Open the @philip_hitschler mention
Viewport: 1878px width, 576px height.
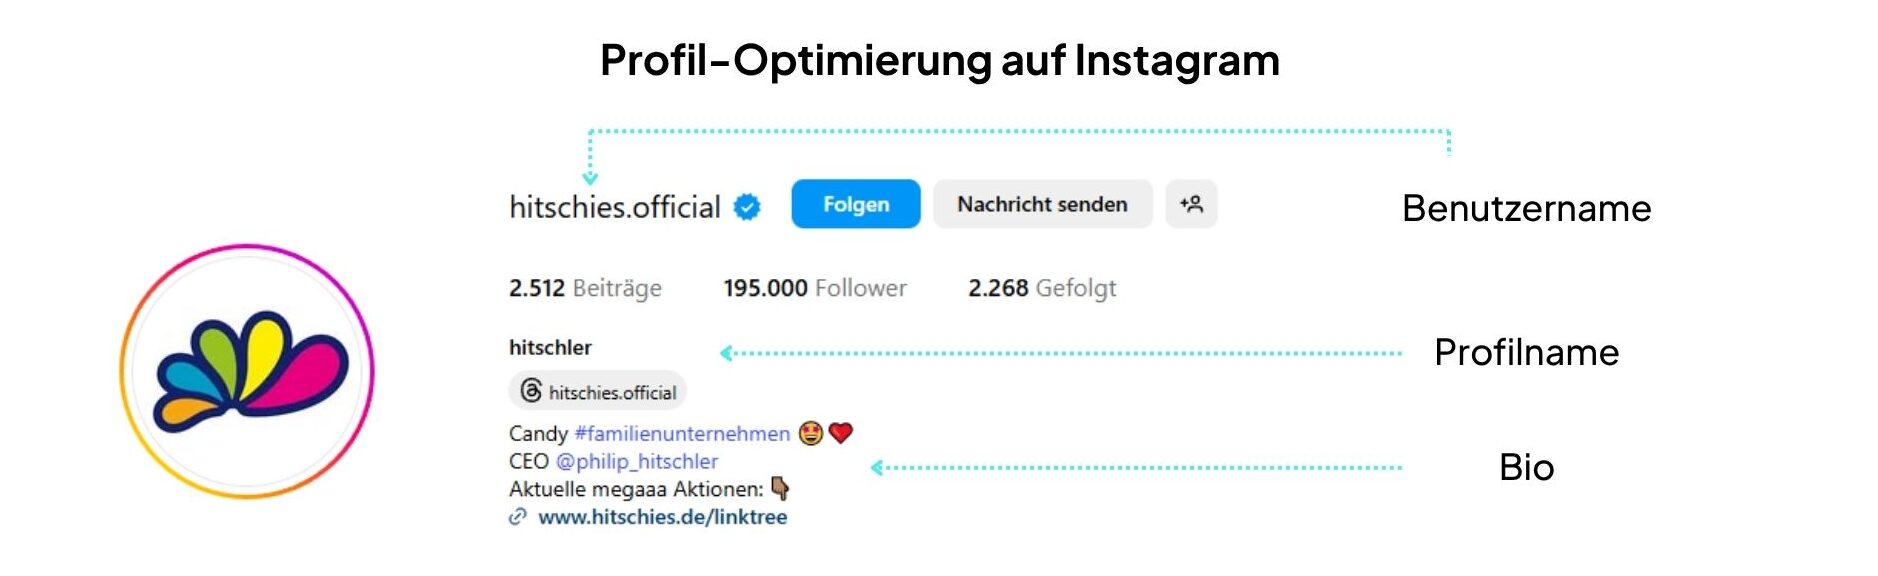(x=637, y=462)
